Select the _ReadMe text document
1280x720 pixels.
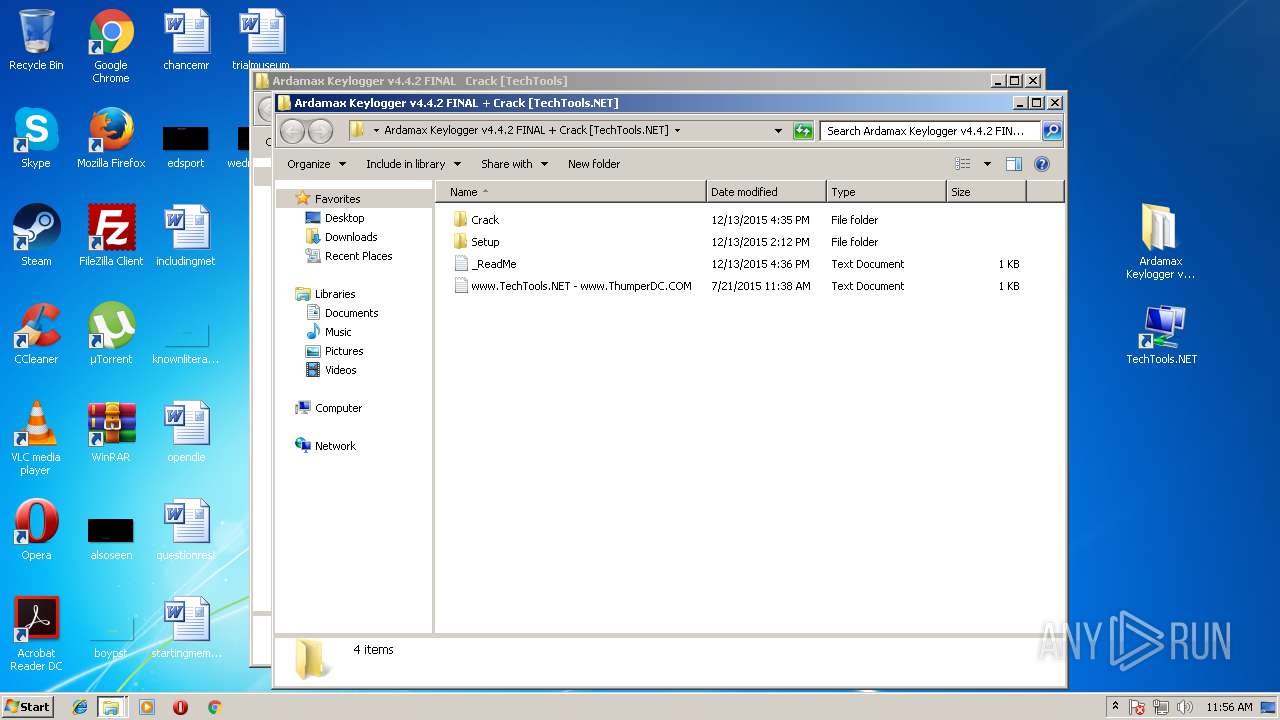(485, 264)
